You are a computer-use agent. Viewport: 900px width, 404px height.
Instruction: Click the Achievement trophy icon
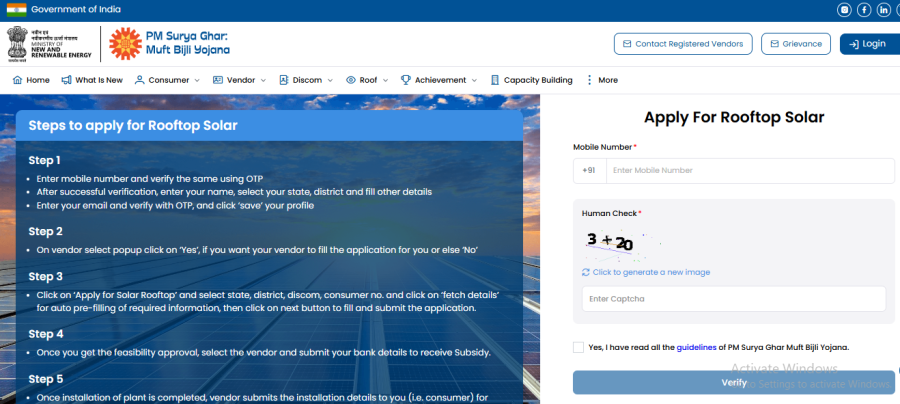coord(406,80)
